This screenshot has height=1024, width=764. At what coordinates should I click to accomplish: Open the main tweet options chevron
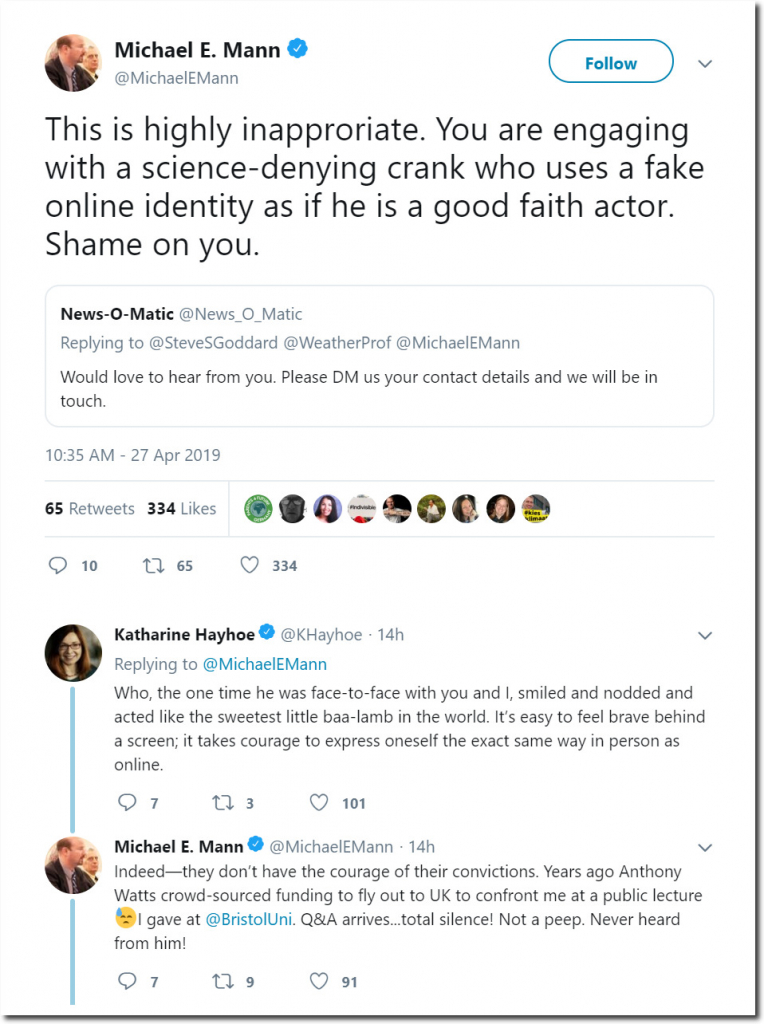point(704,63)
